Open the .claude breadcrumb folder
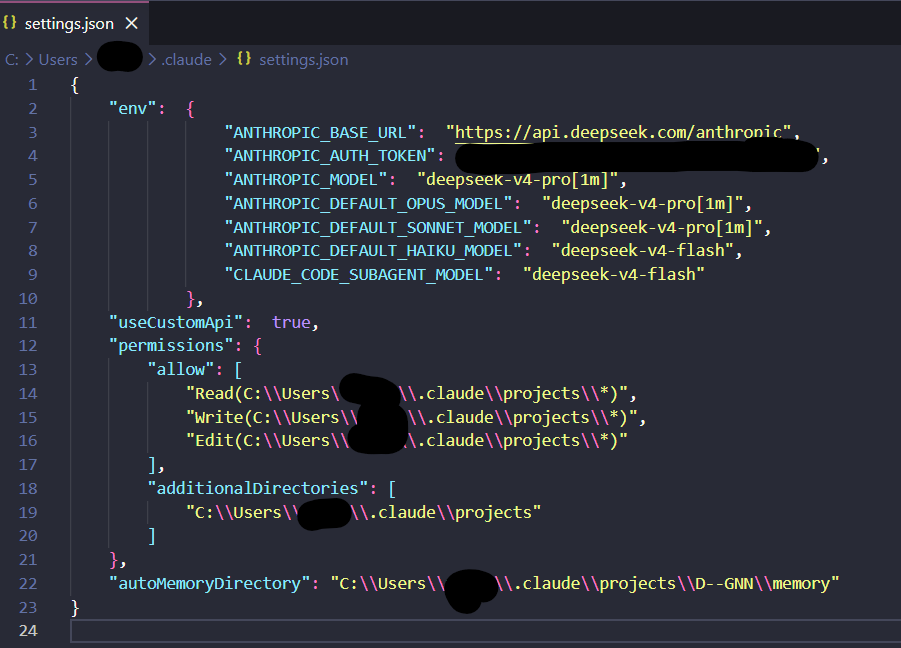Image resolution: width=901 pixels, height=648 pixels. click(x=186, y=60)
